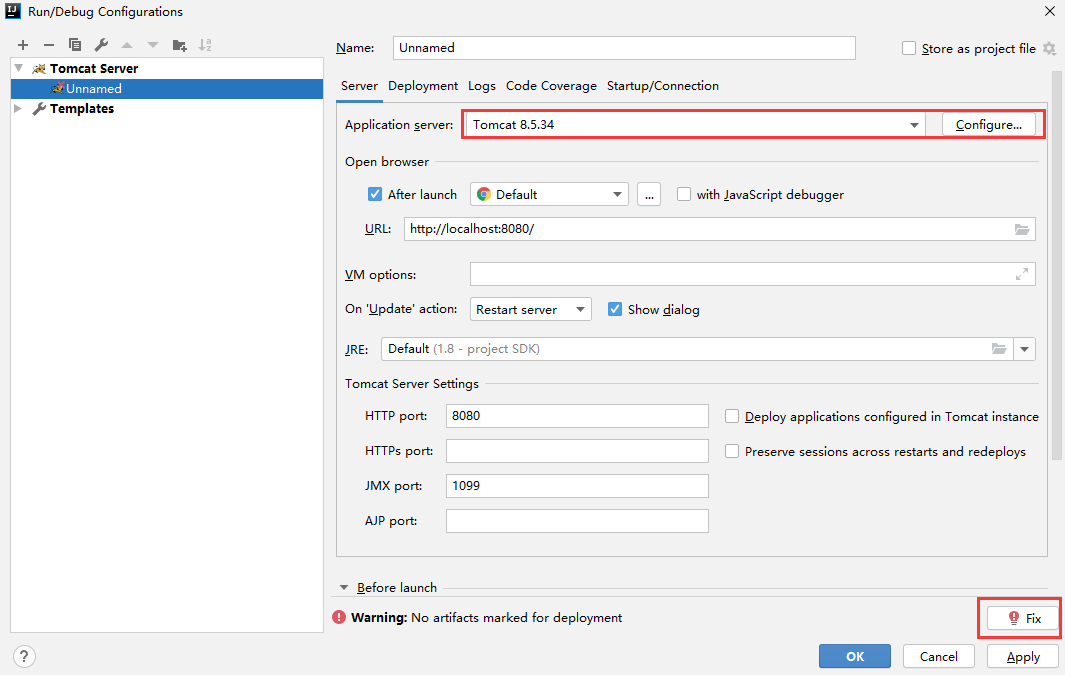Click the Name input field
The height and width of the screenshot is (675, 1065).
[624, 48]
